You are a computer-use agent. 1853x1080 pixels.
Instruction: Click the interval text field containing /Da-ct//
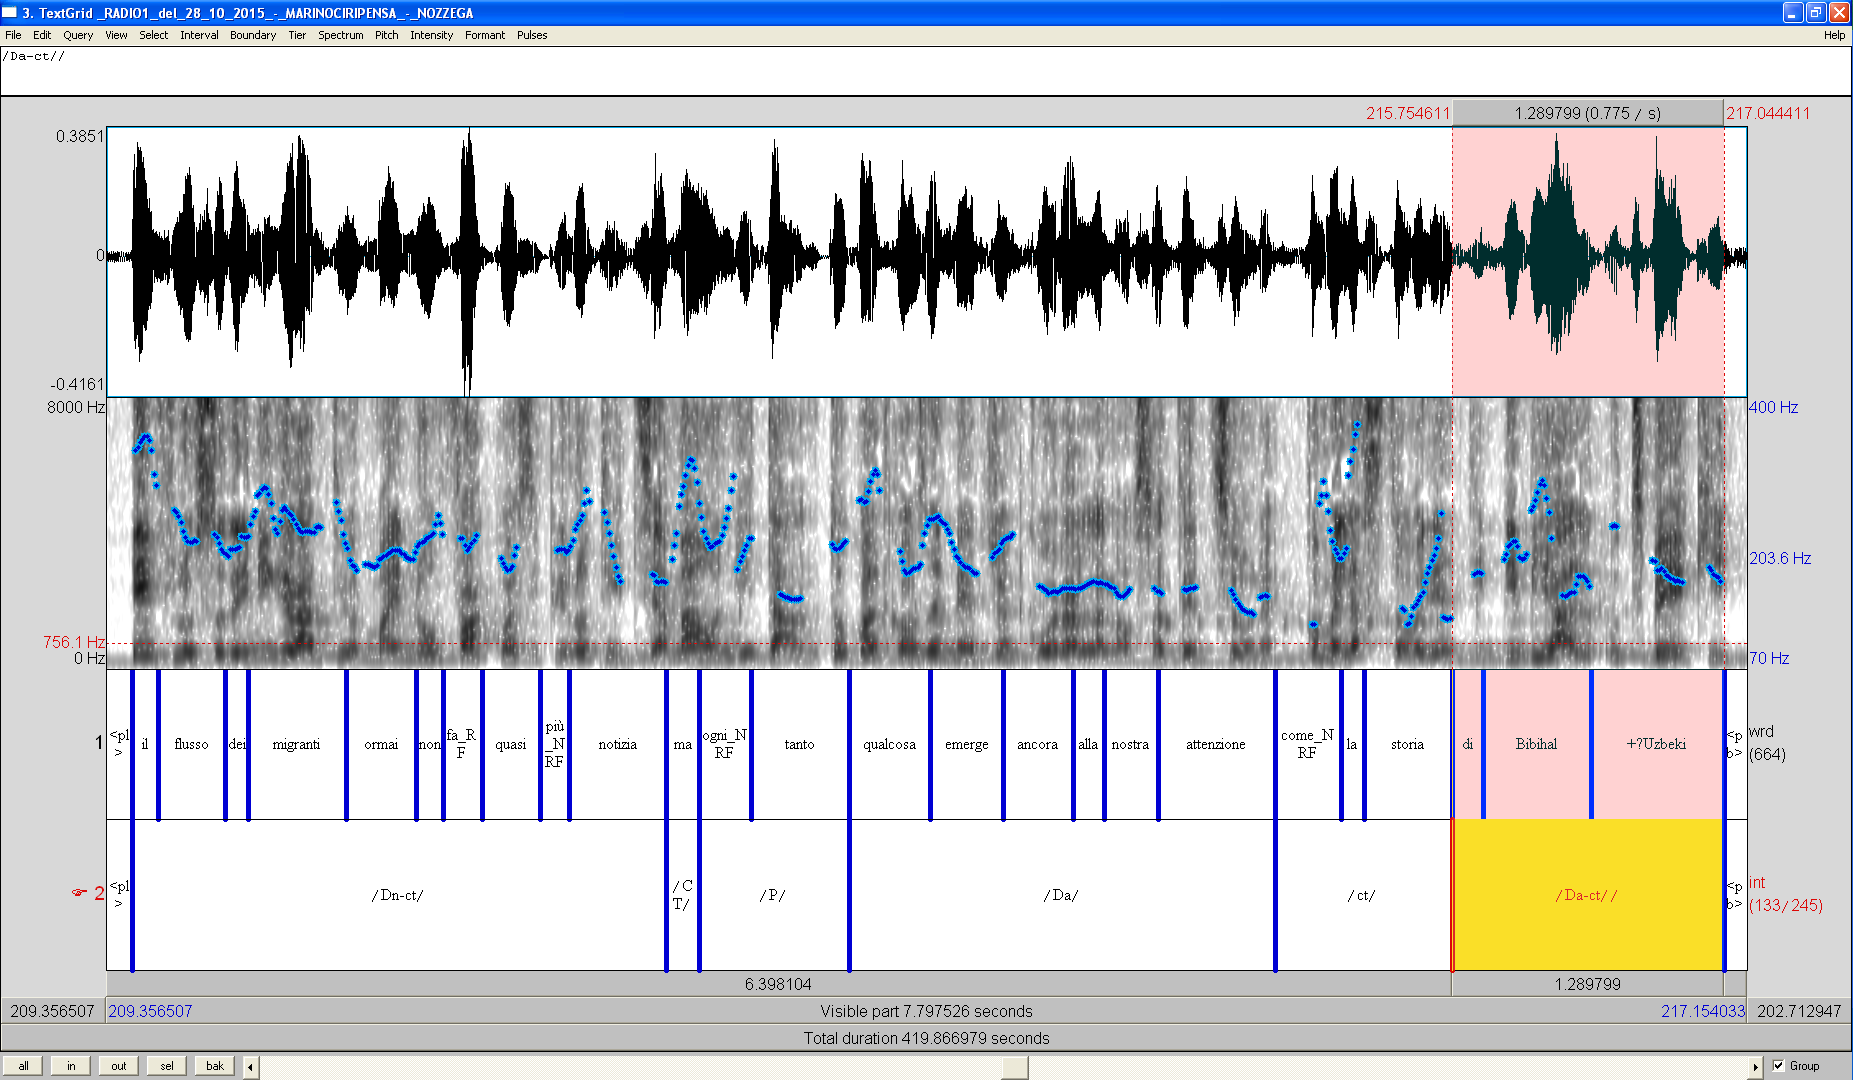(926, 70)
